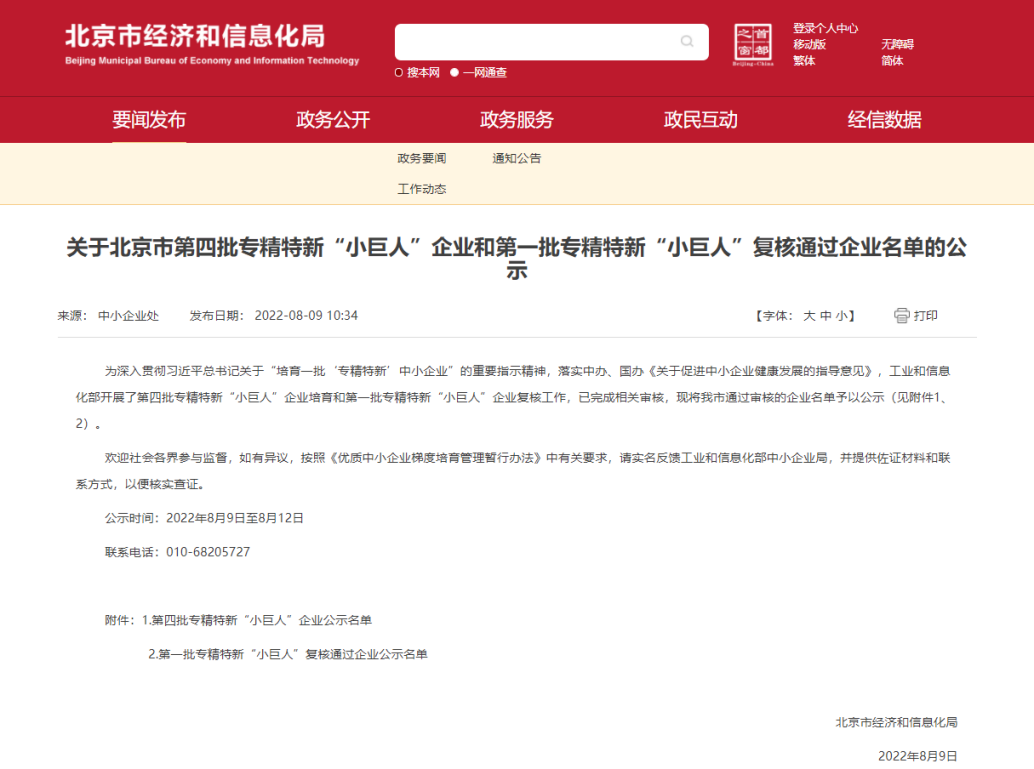Select the 搜本网 radio option

[400, 73]
